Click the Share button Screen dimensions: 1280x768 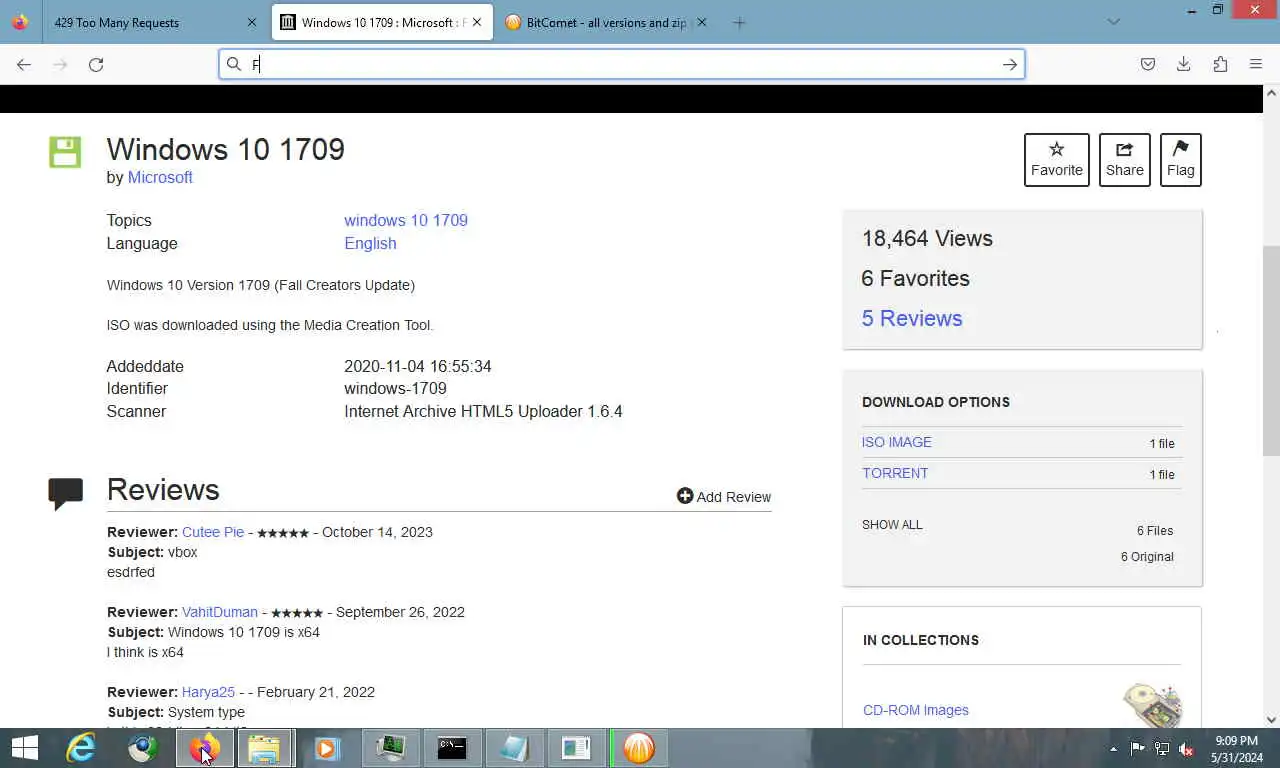(1125, 160)
